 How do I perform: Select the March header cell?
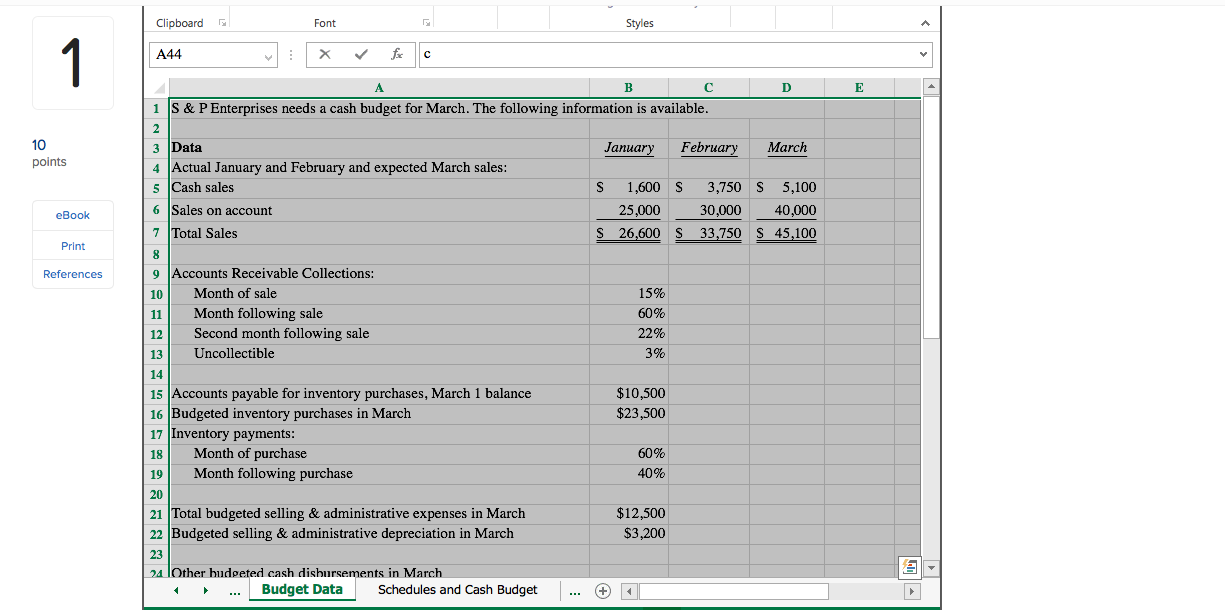[786, 147]
